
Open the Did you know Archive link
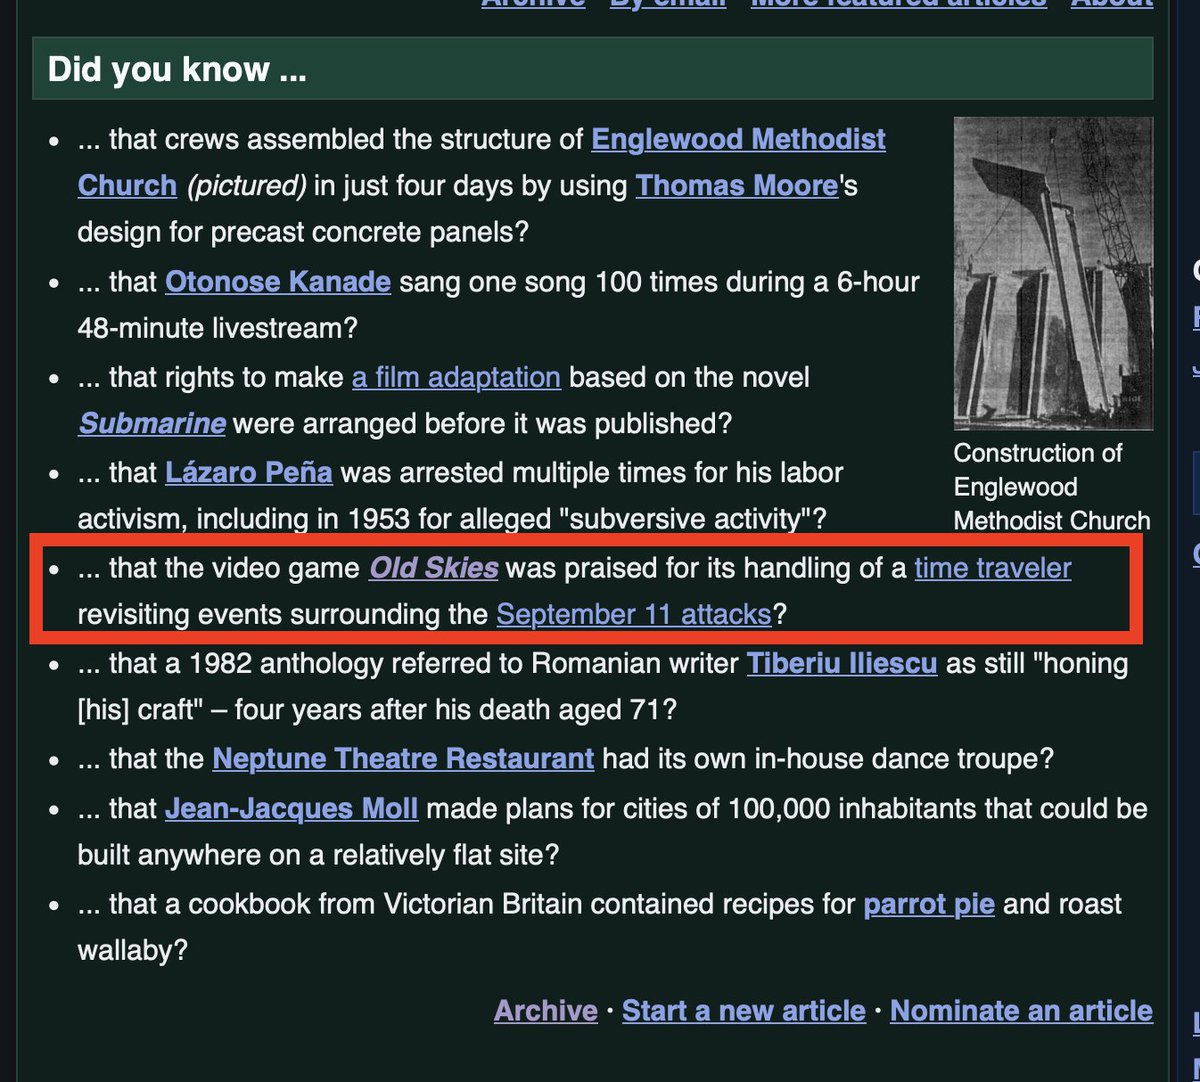546,1011
